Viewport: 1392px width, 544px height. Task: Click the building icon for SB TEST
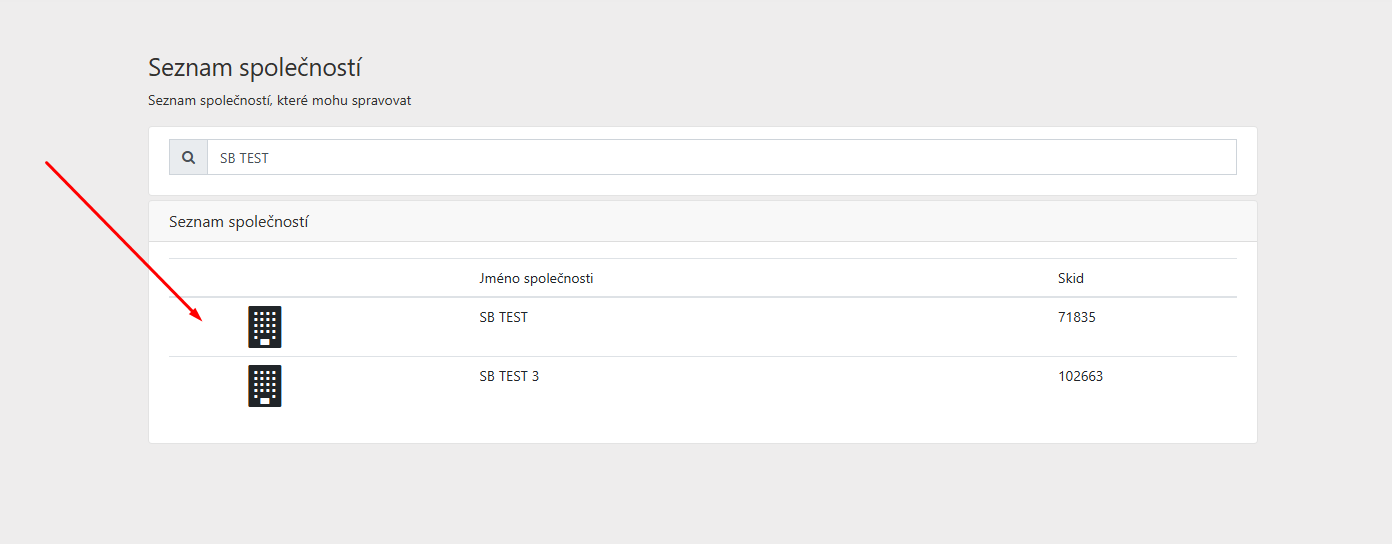(265, 327)
